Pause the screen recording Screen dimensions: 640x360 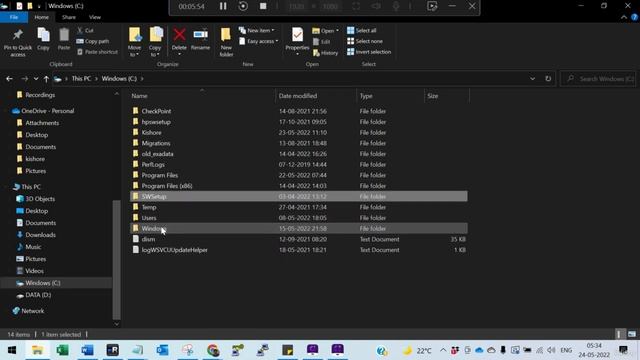click(x=223, y=6)
